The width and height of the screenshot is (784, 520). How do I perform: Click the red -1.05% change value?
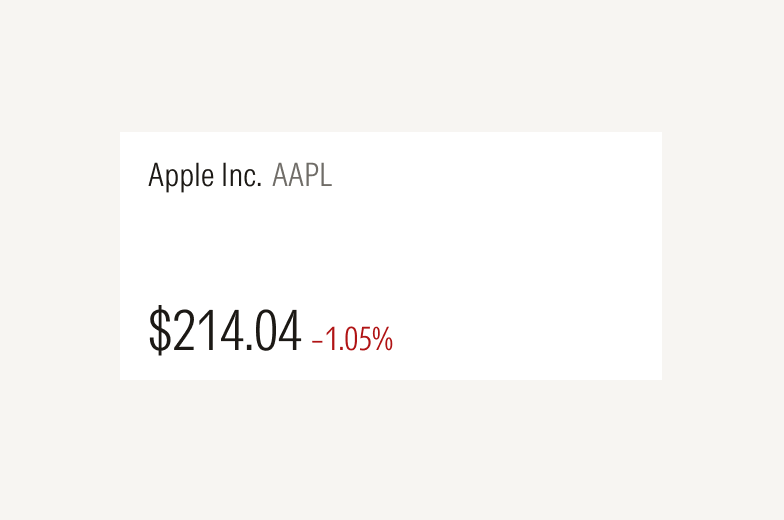(x=352, y=340)
